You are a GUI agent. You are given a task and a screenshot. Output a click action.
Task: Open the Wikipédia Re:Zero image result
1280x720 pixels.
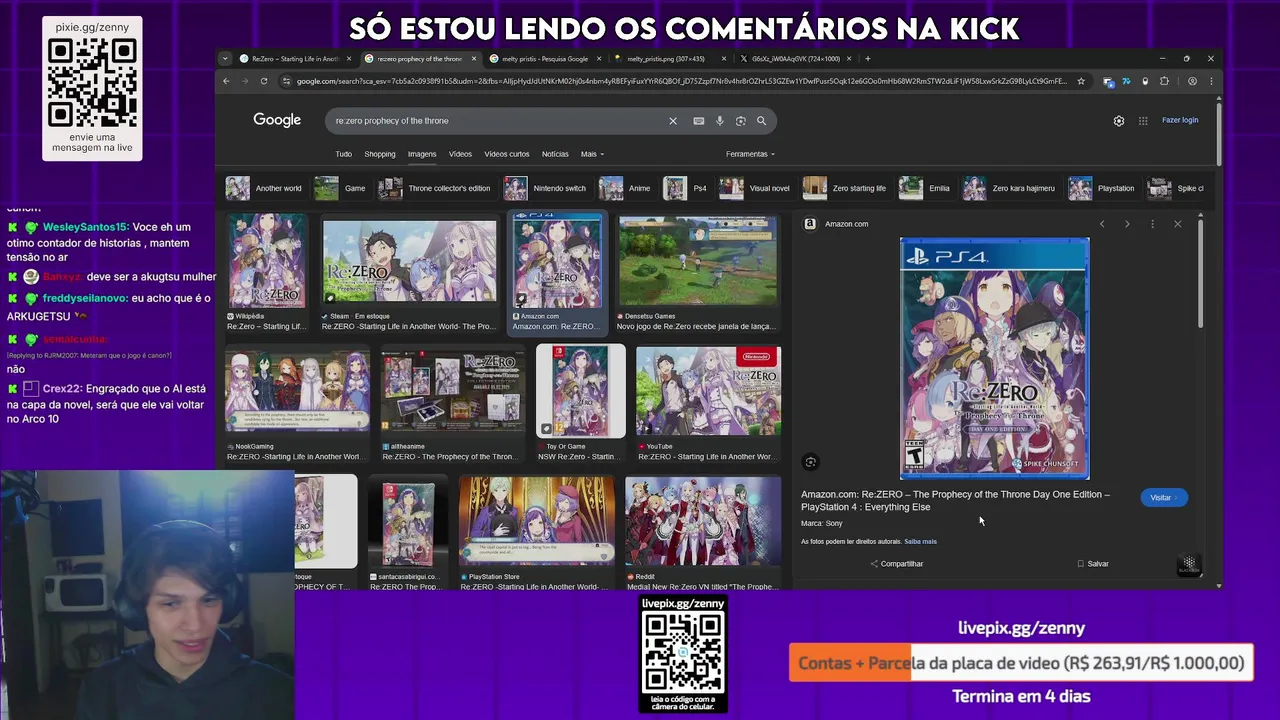(266, 272)
